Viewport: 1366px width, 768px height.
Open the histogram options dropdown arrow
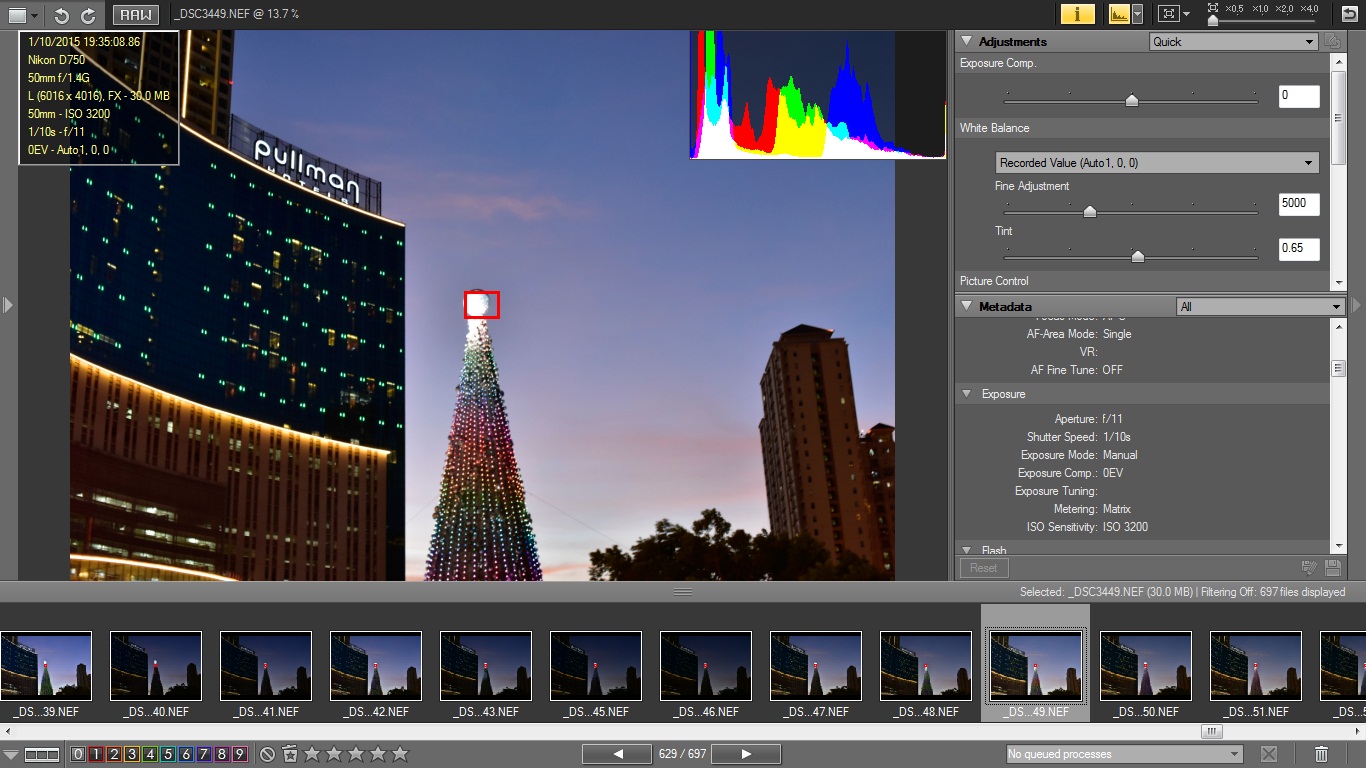(x=1137, y=14)
